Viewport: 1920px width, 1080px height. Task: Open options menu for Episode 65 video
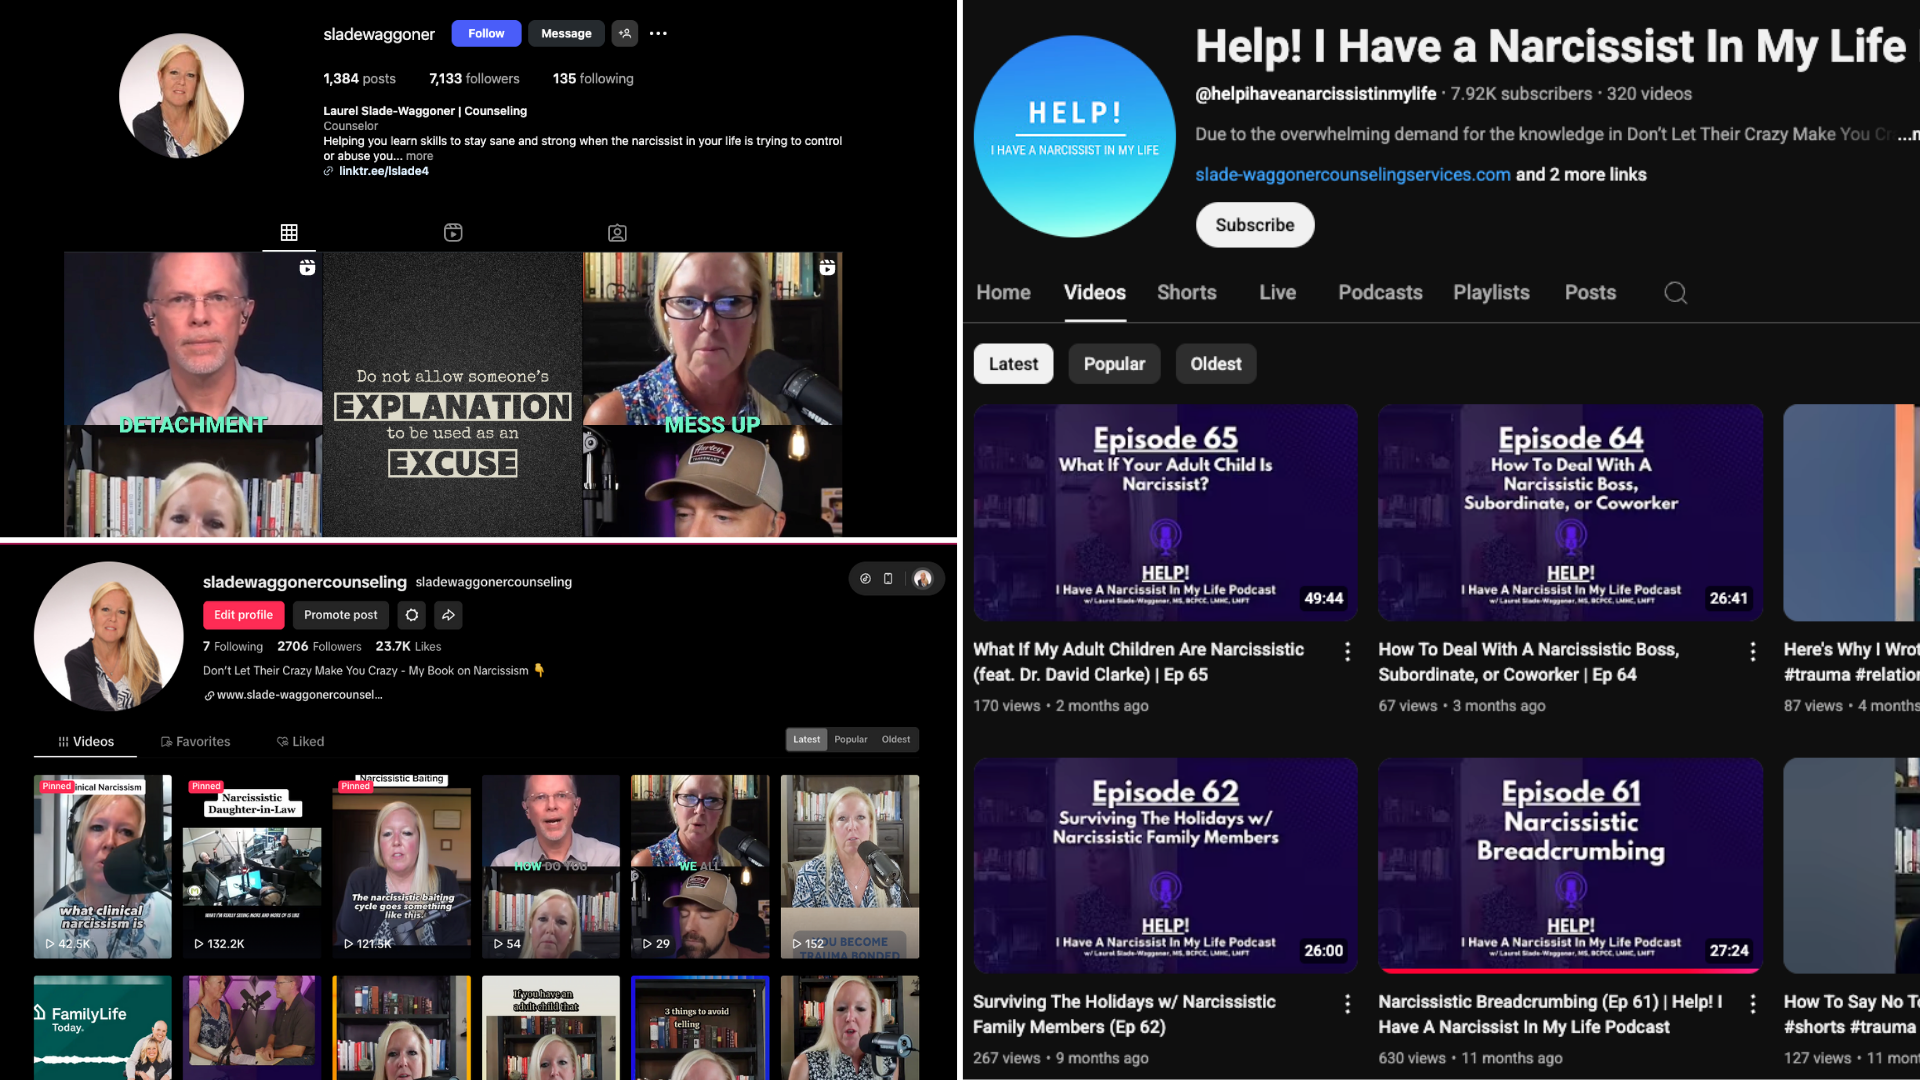[1347, 651]
